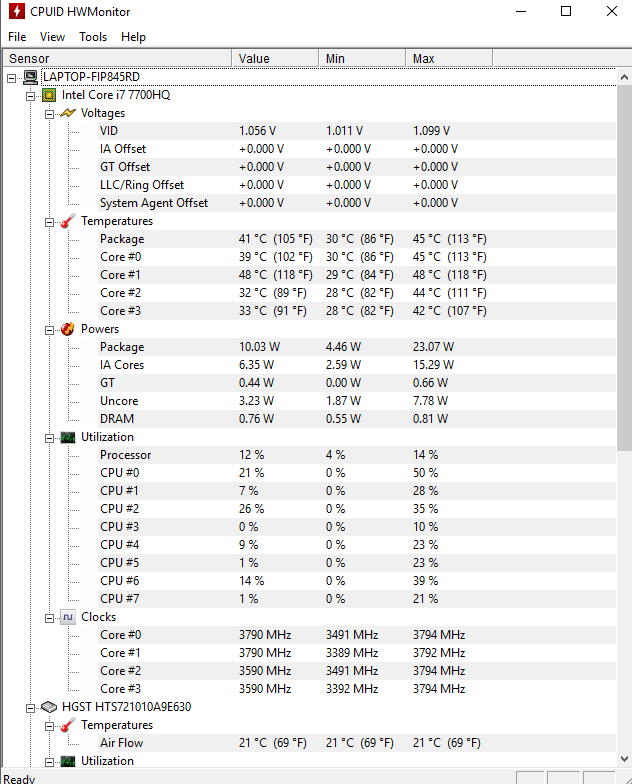Click the Utilization graph icon under the CPU
The image size is (632, 784).
(67, 437)
